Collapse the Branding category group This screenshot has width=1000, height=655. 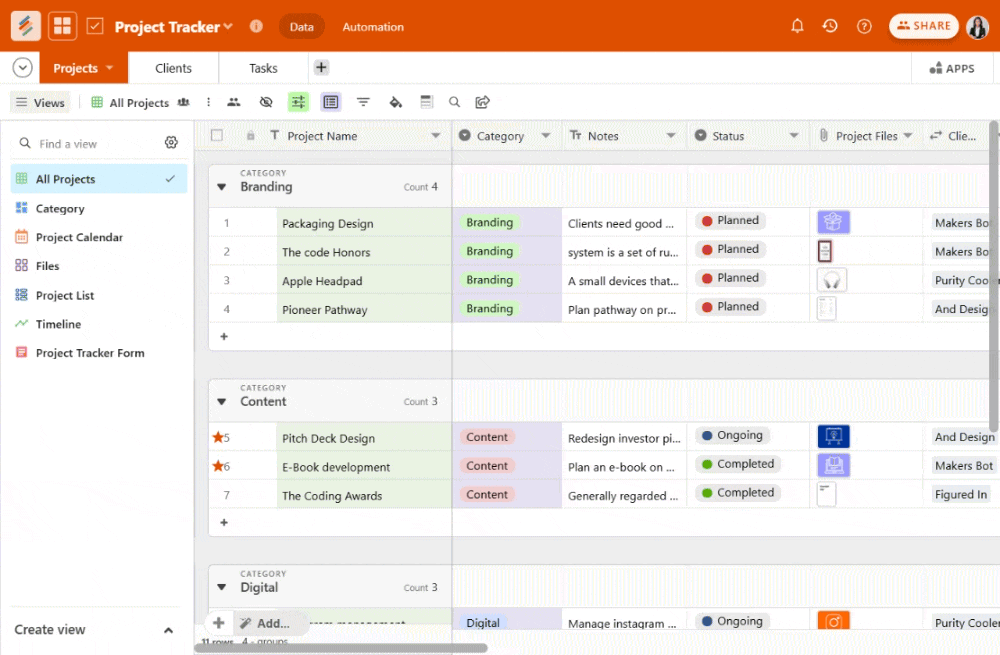tap(222, 187)
